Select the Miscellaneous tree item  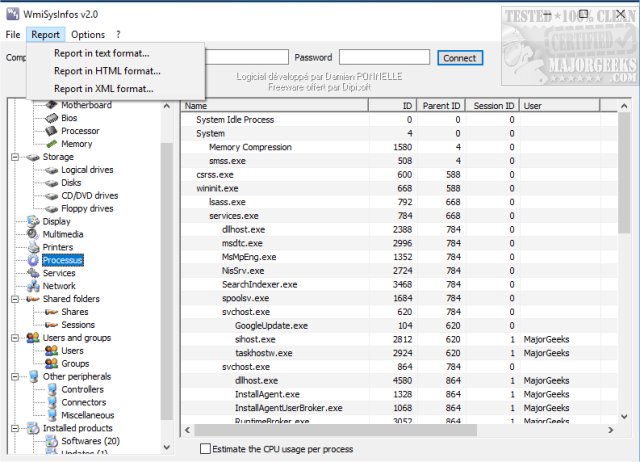[x=88, y=415]
